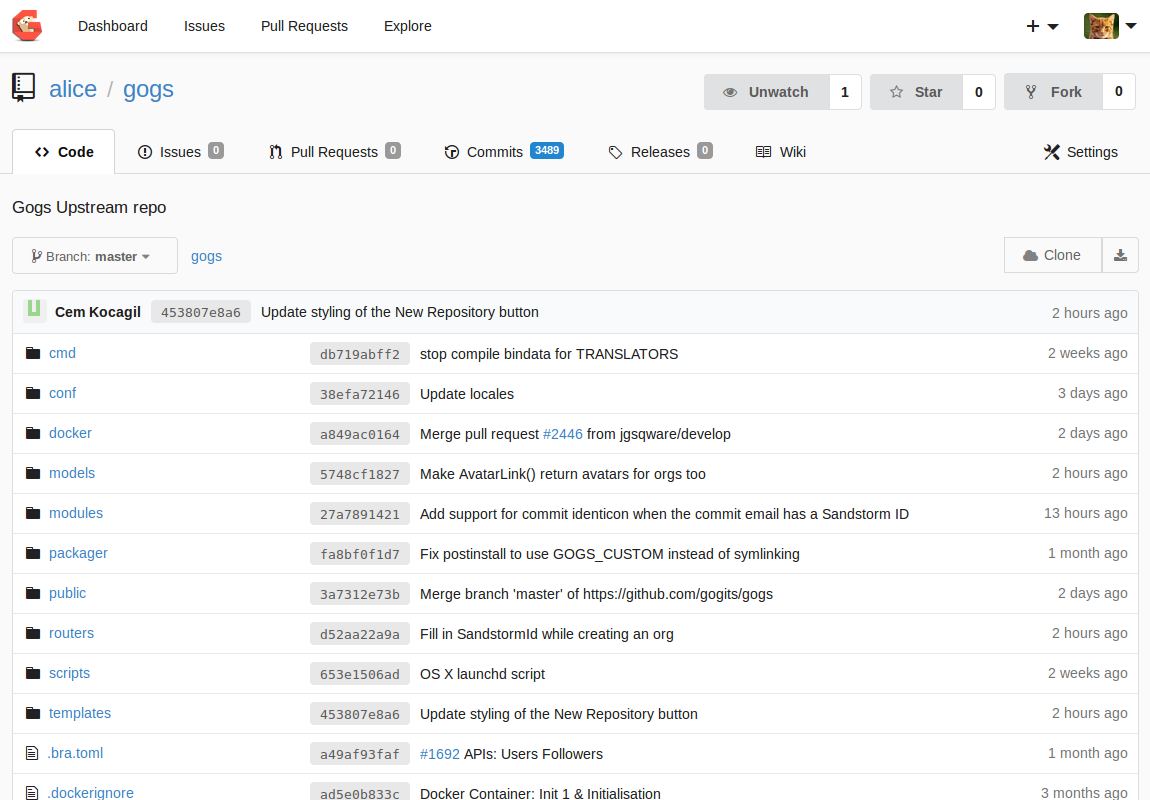Click the conf folder icon
The image size is (1150, 800).
click(33, 393)
